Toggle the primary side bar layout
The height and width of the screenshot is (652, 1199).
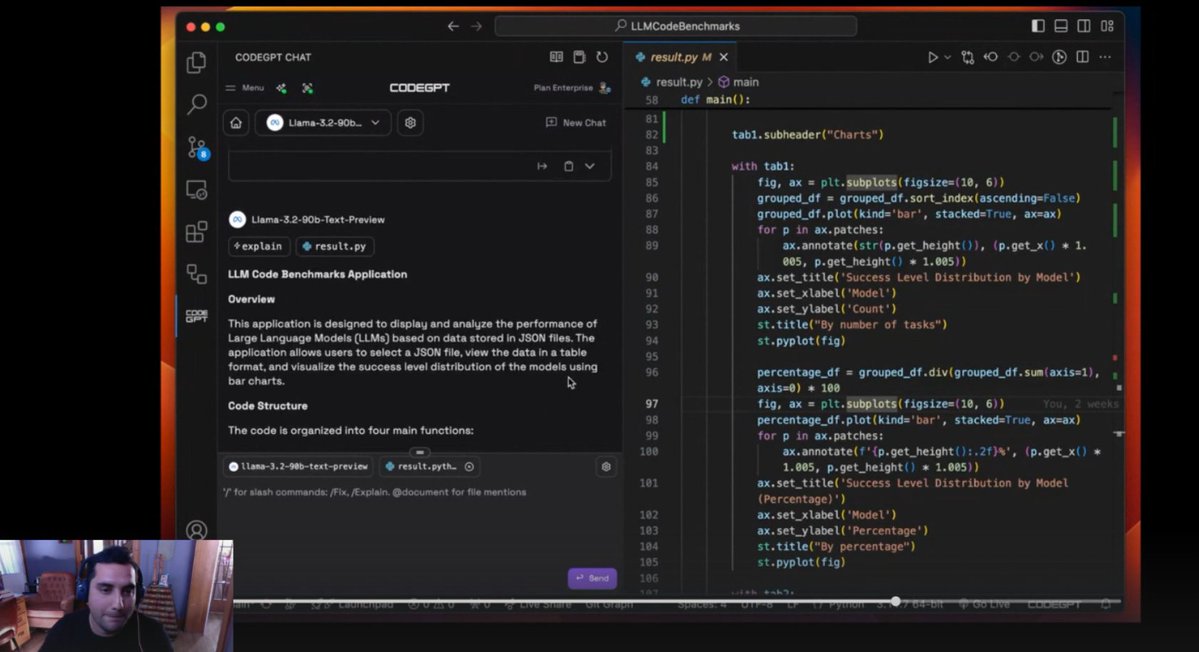[x=1038, y=26]
